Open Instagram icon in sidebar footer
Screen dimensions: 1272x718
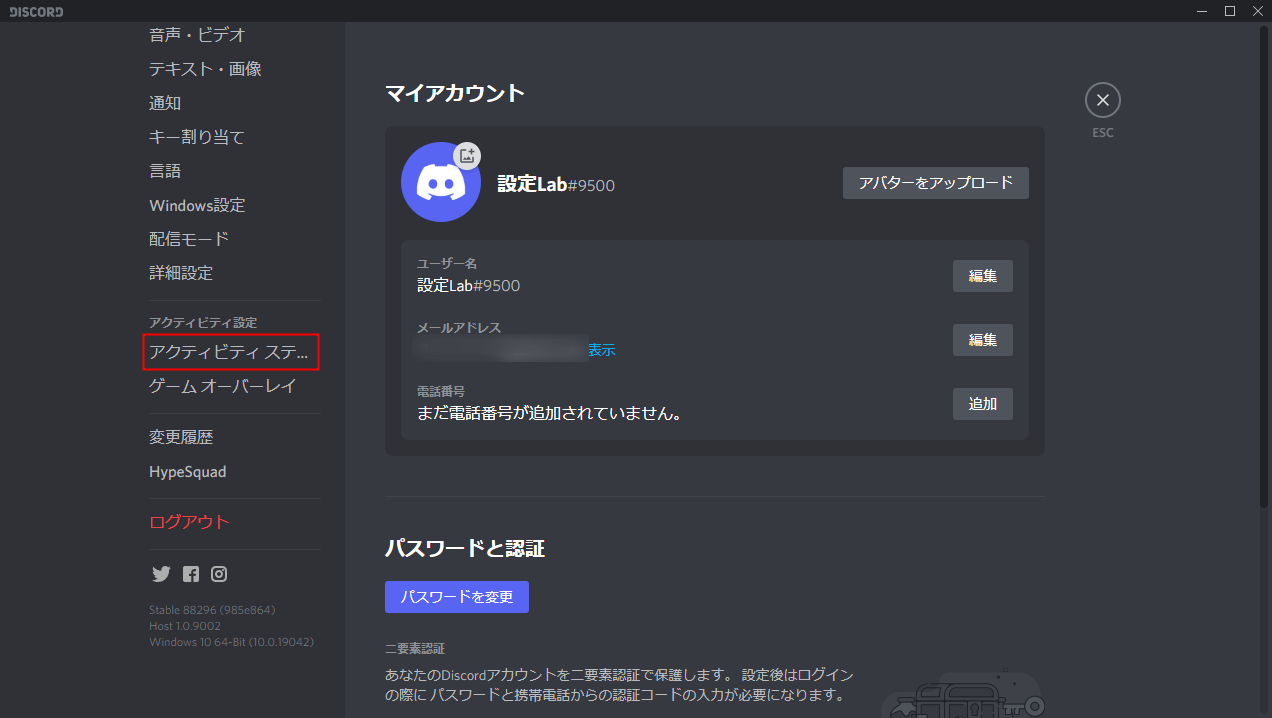click(x=219, y=574)
